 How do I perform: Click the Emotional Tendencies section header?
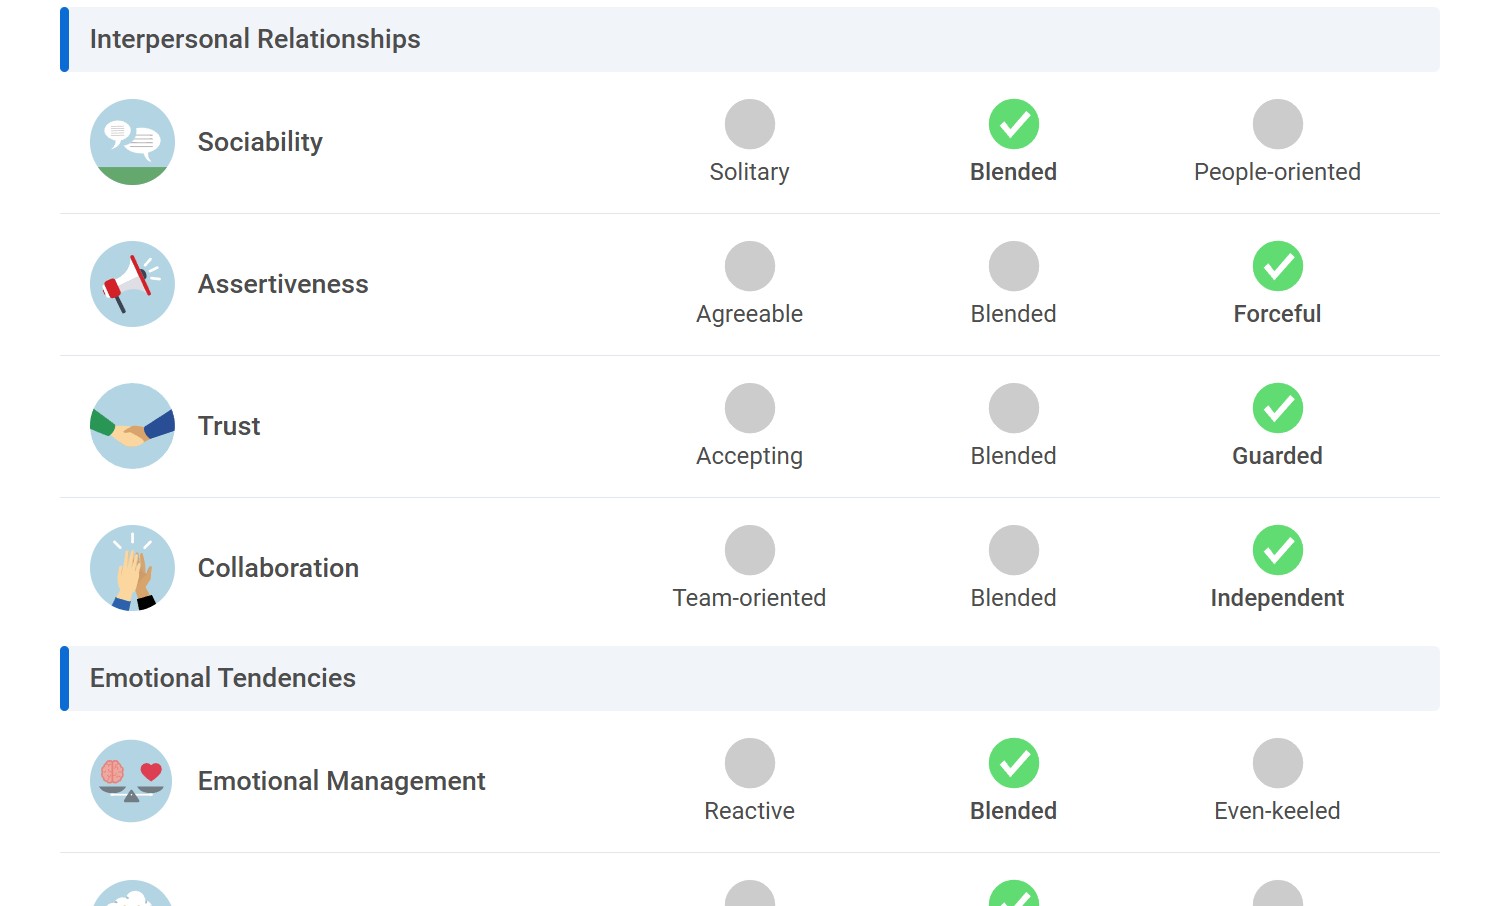click(223, 678)
